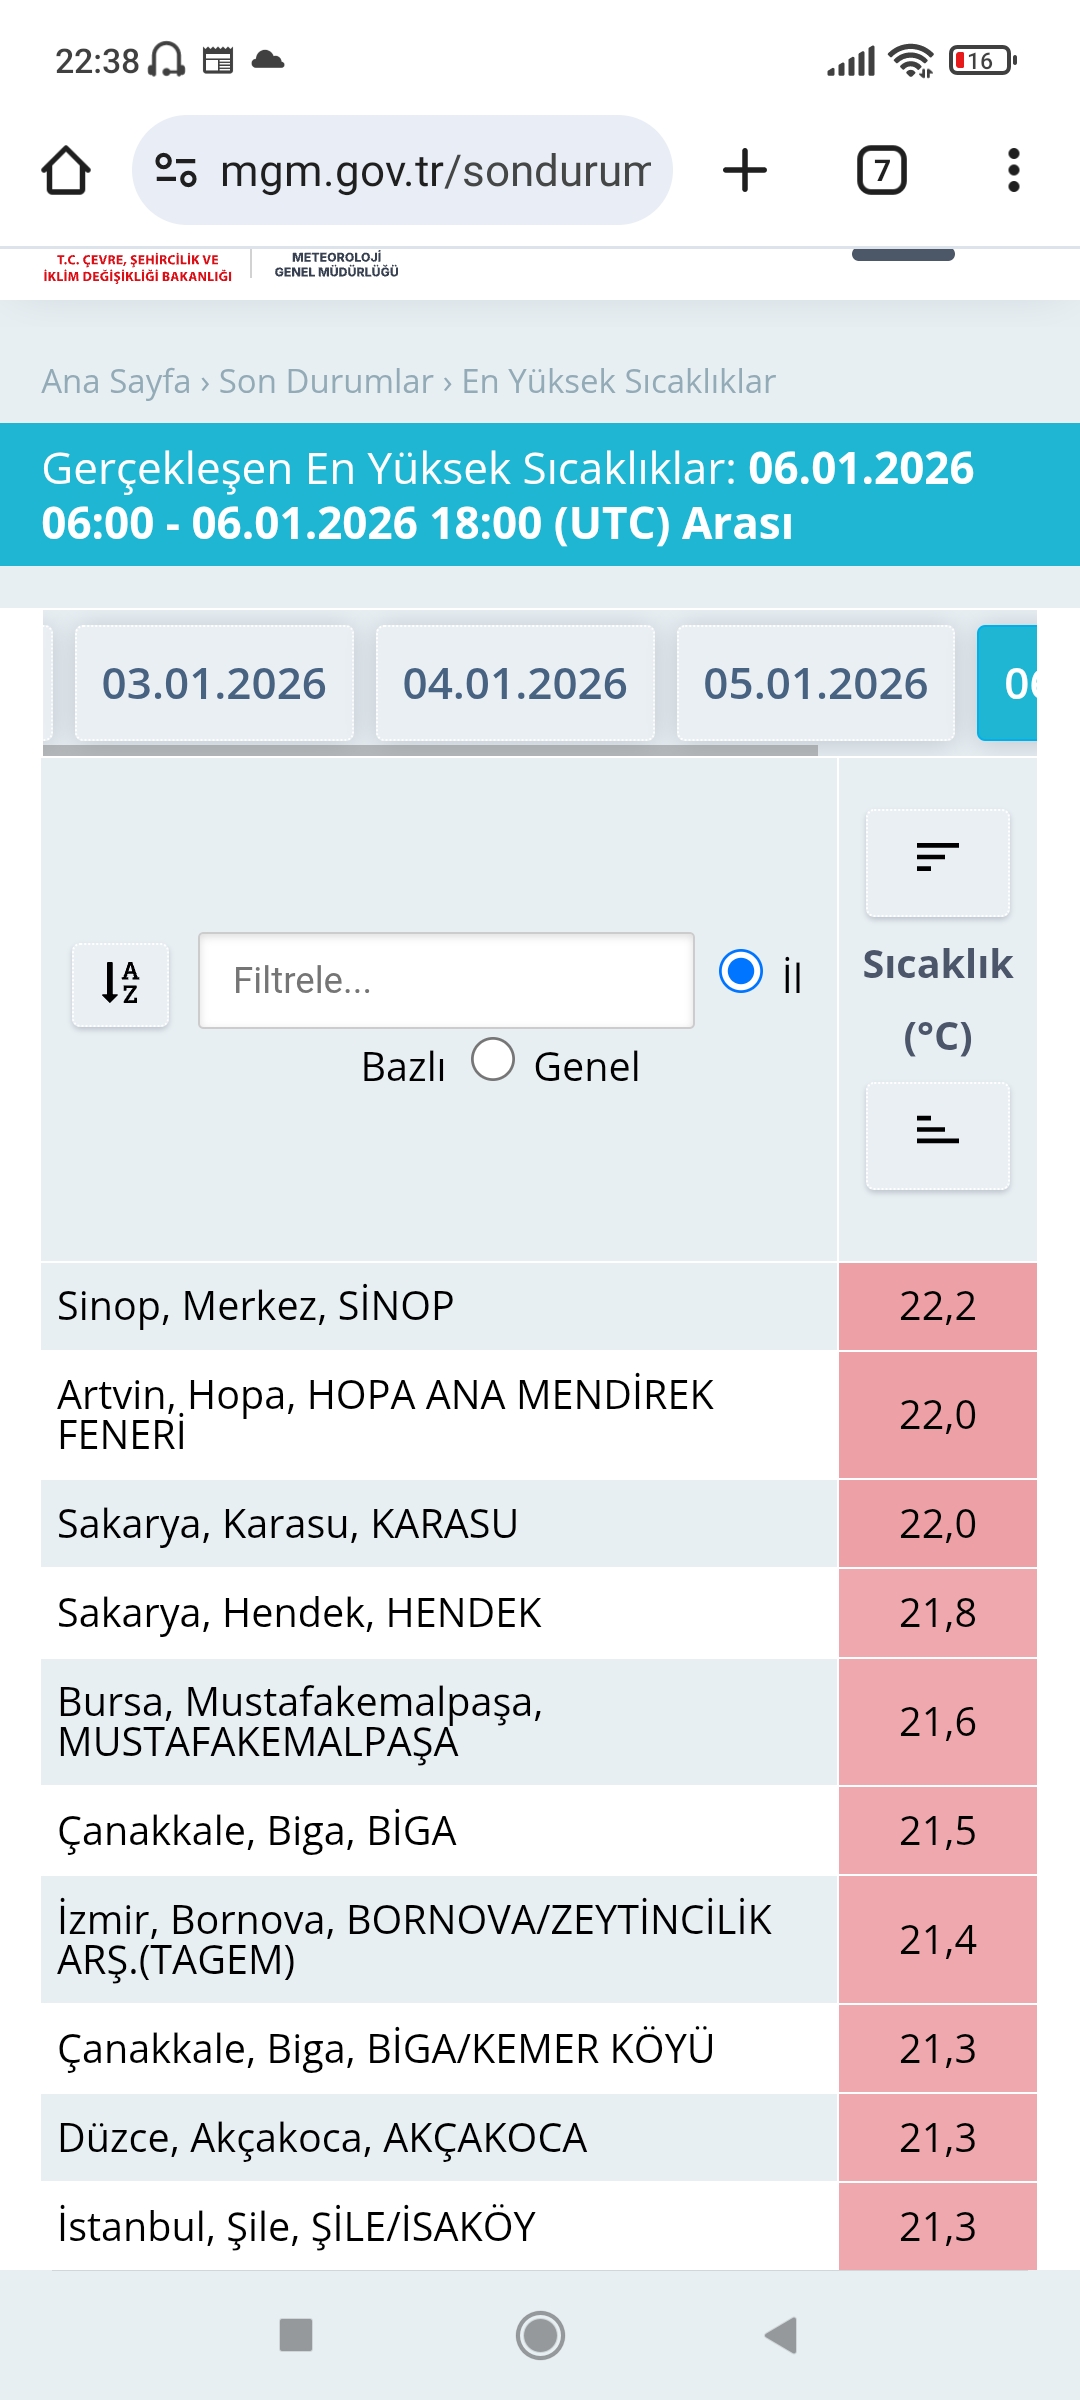This screenshot has height=2400, width=1080.
Task: Tap the browser home icon
Action: [66, 170]
